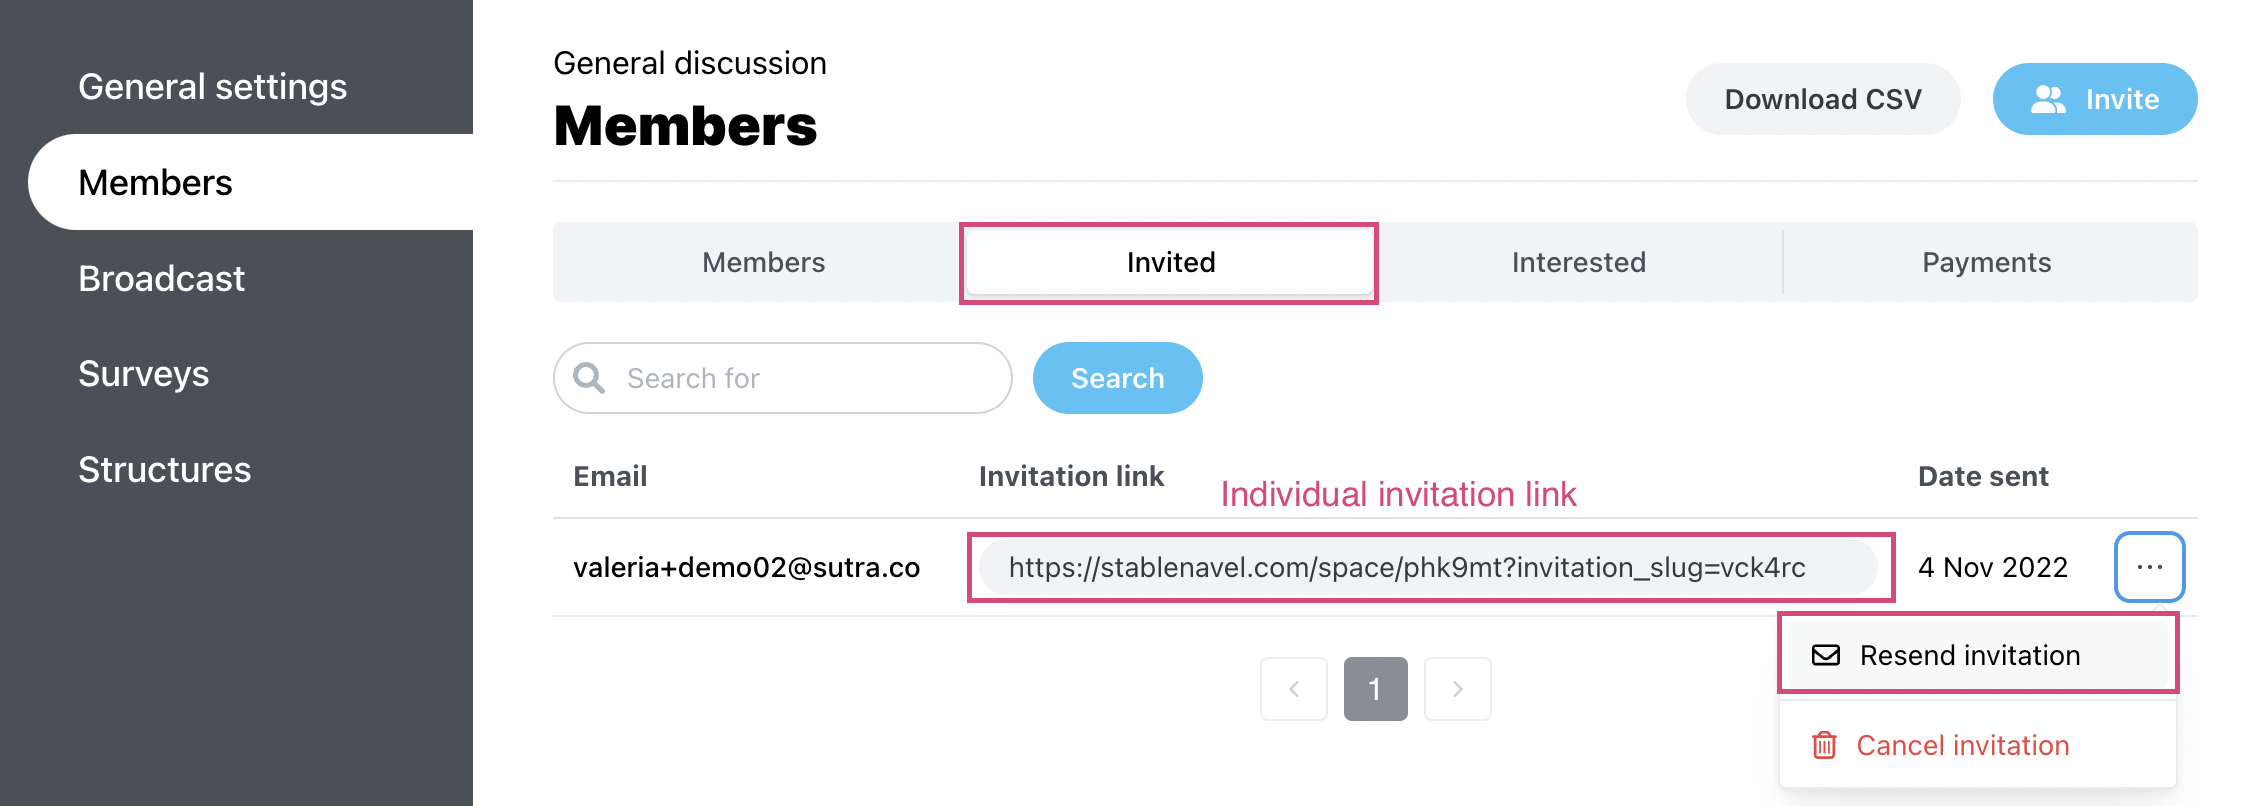Viewport: 2266px width, 806px height.
Task: Switch to the Invited tab
Action: (x=1171, y=262)
